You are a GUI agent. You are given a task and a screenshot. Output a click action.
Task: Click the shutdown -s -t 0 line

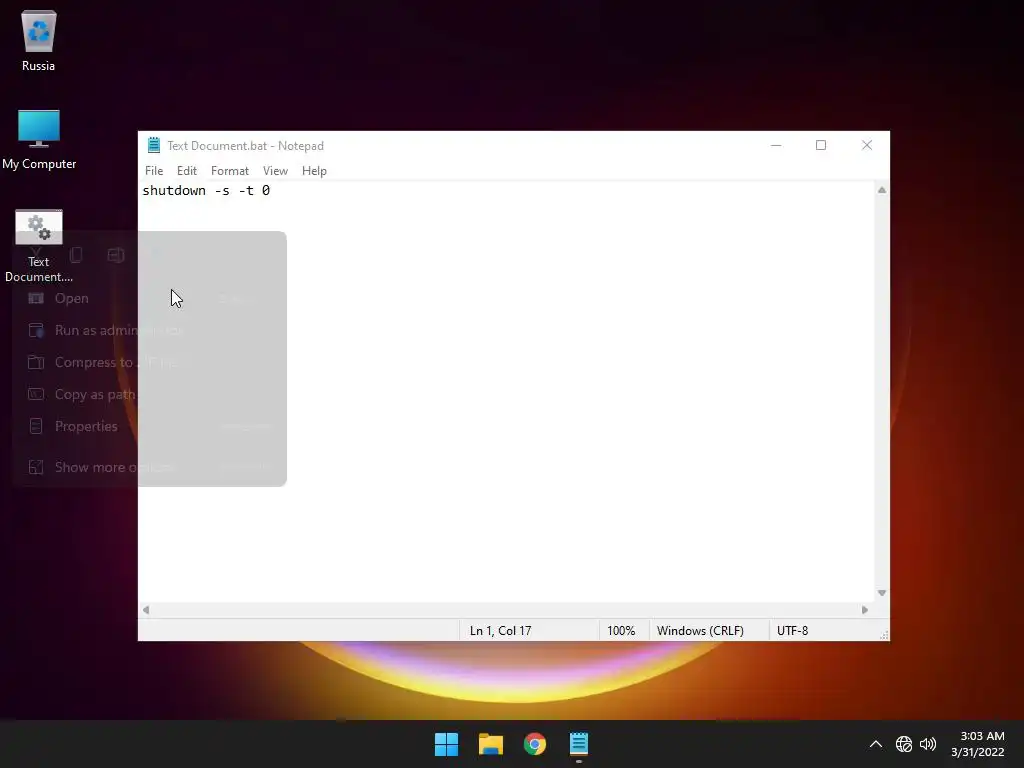[x=206, y=191]
